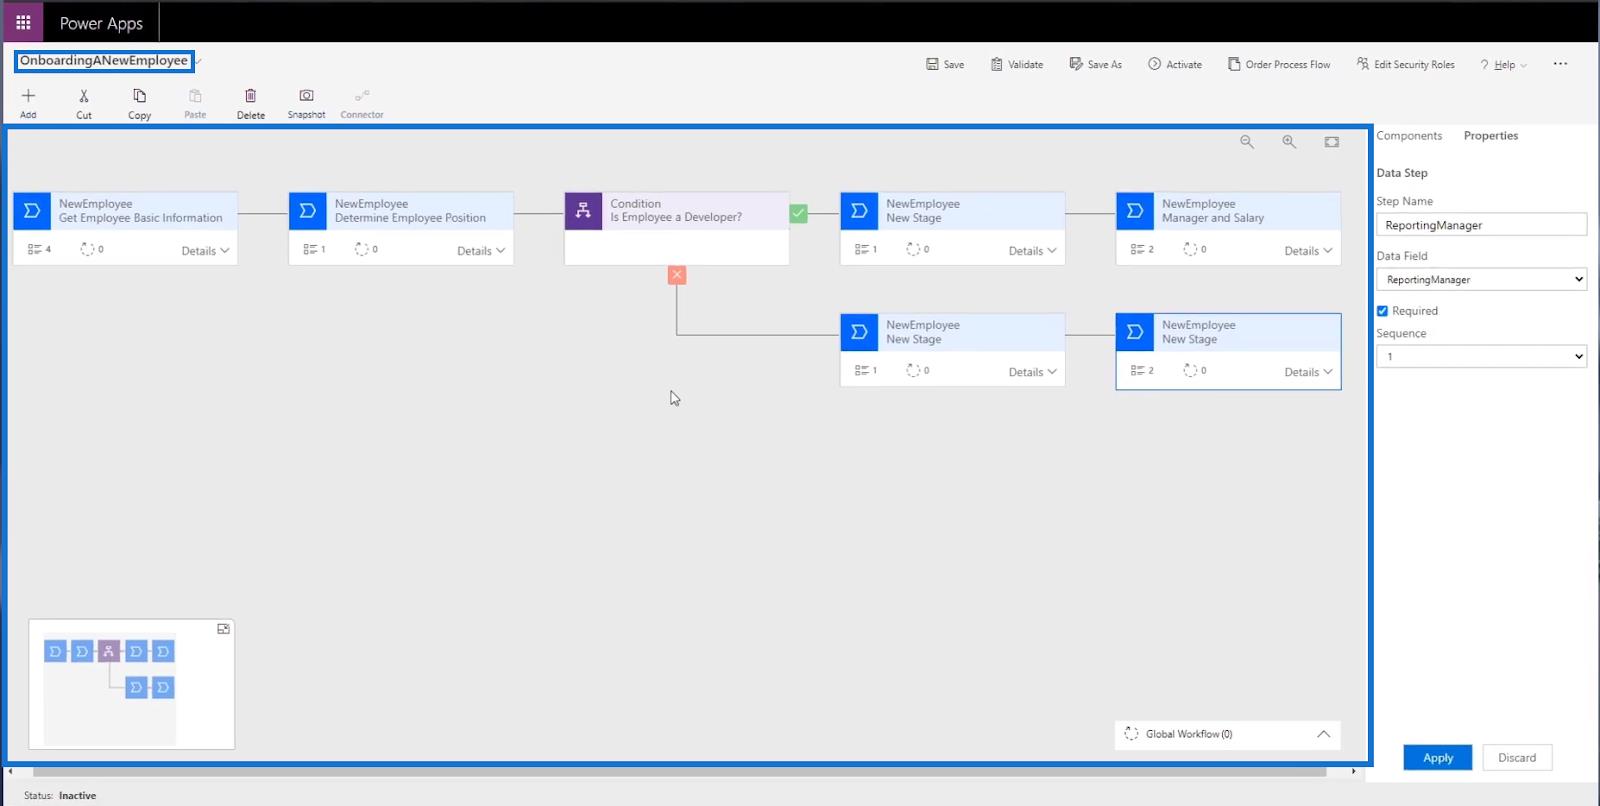Viewport: 1600px width, 806px height.
Task: Select the Get Employee Basic Information stage icon
Action: pyautogui.click(x=32, y=211)
